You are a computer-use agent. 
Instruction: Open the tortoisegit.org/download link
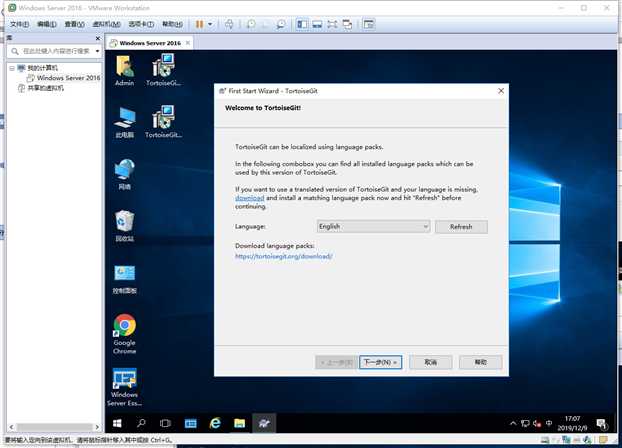tap(284, 256)
